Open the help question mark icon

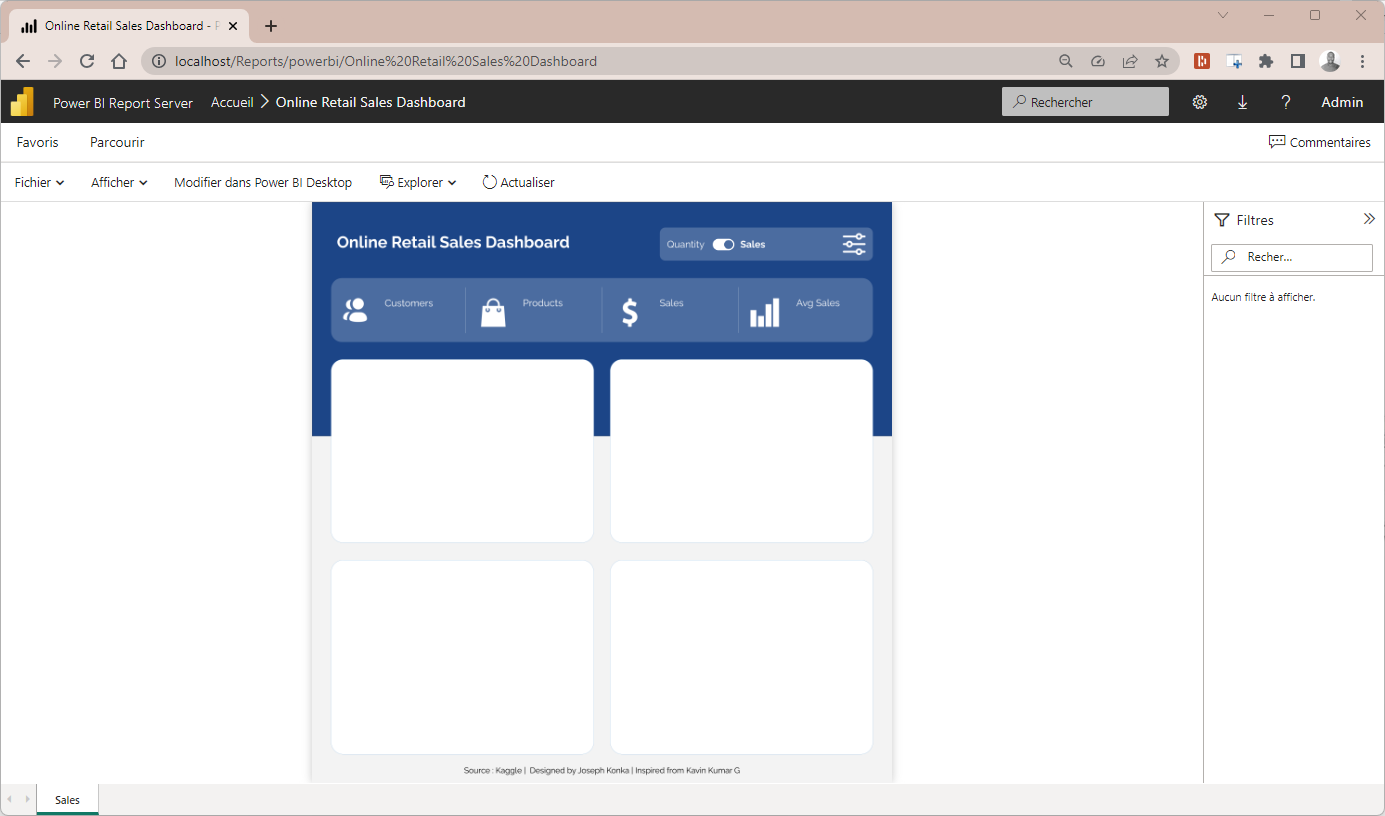point(1286,102)
